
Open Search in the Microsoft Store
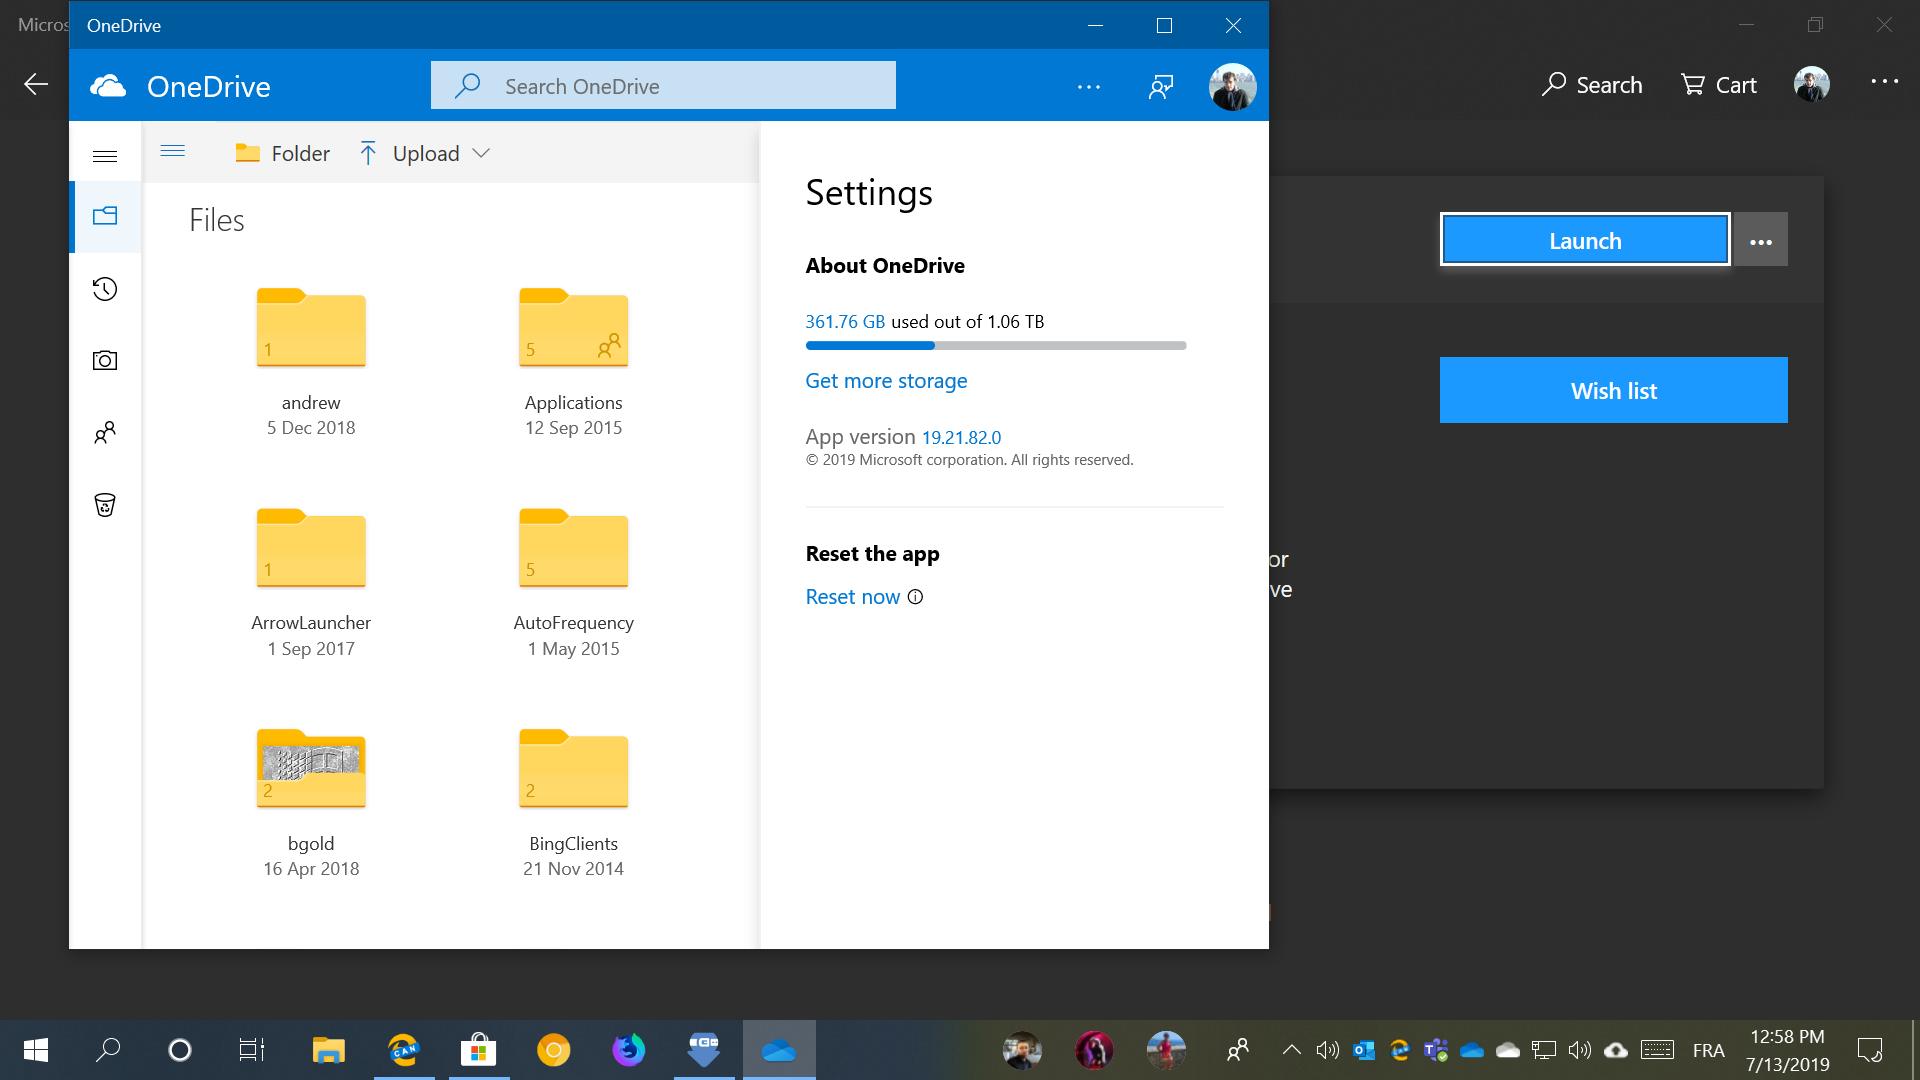click(1592, 85)
